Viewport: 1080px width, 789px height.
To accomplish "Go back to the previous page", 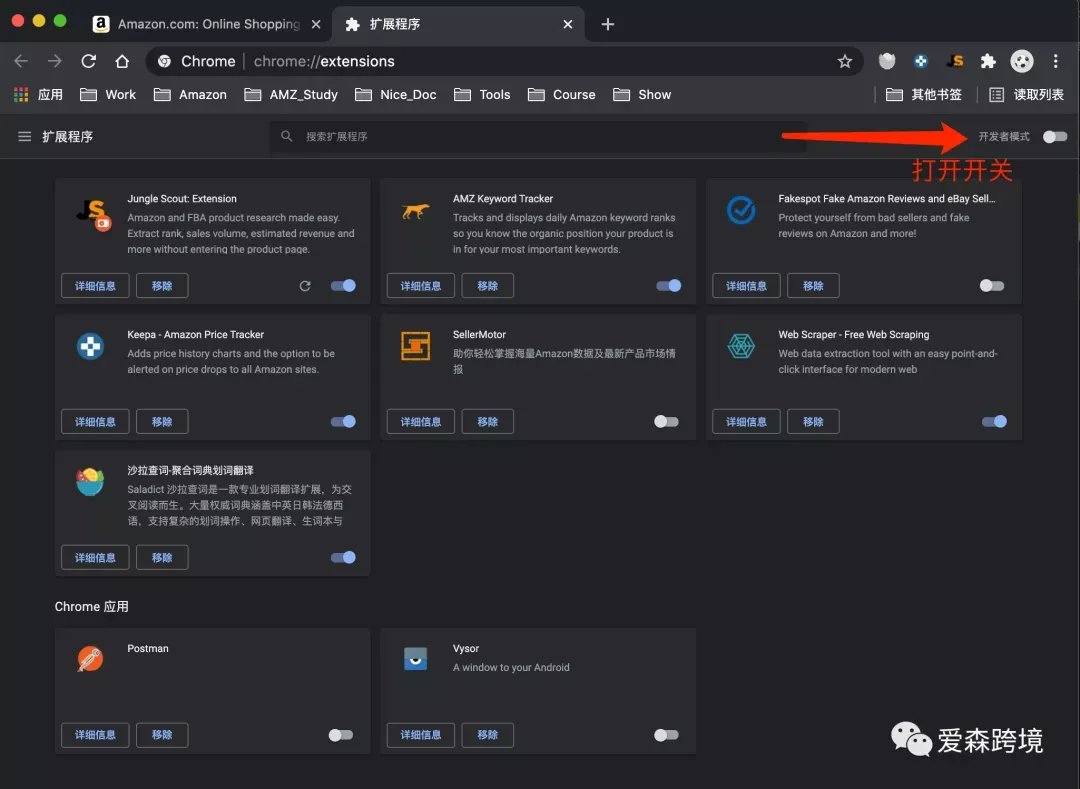I will (21, 61).
